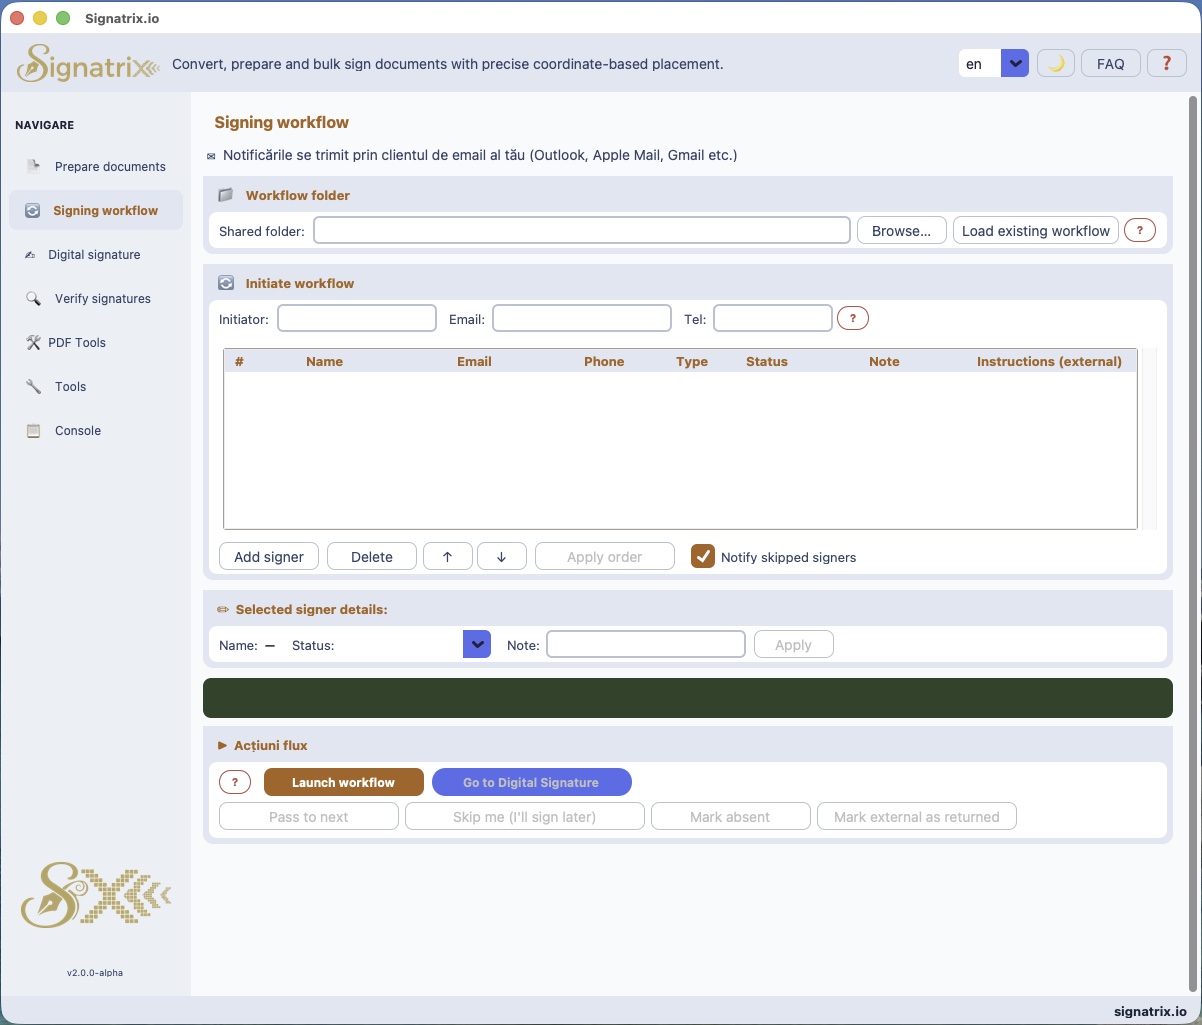Image resolution: width=1202 pixels, height=1025 pixels.
Task: Click inside the Initiator input field
Action: 356,318
